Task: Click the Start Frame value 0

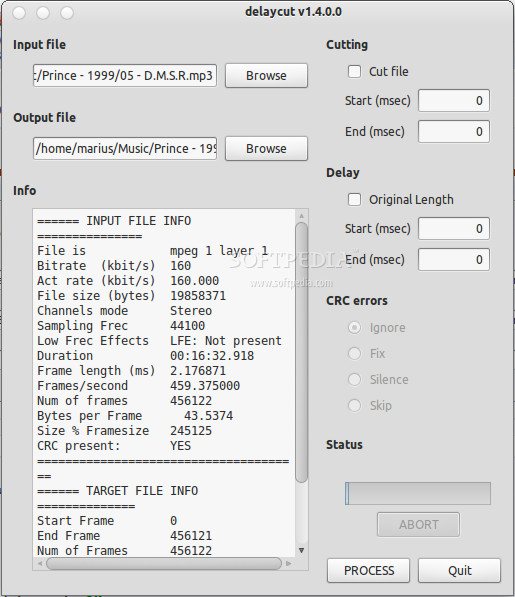Action: [x=174, y=520]
